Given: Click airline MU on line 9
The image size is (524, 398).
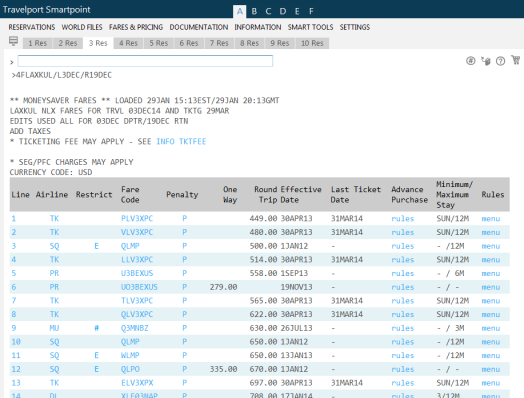Looking at the screenshot, I should pyautogui.click(x=54, y=328).
